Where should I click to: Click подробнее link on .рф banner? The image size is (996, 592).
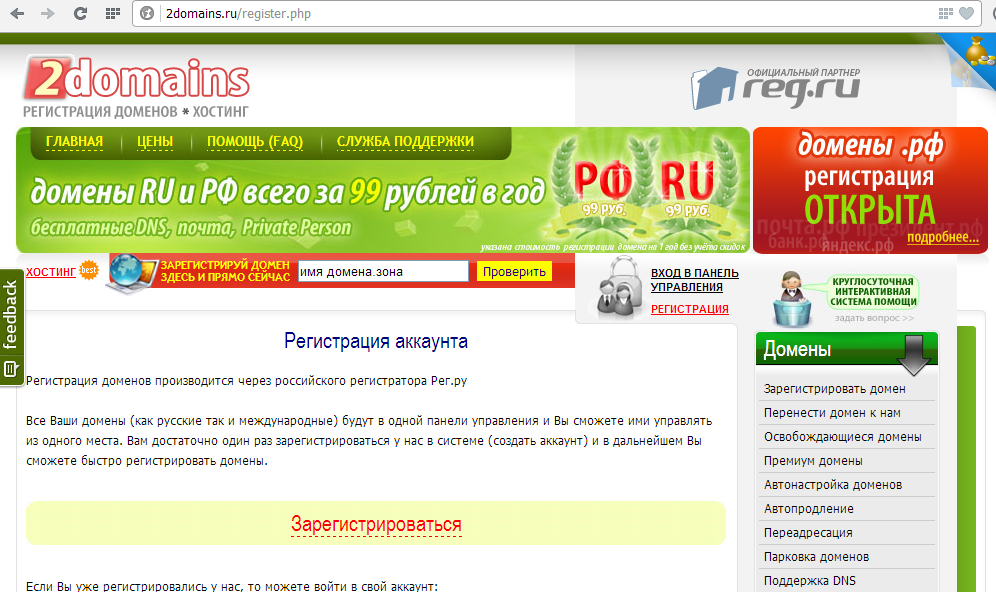(x=943, y=238)
